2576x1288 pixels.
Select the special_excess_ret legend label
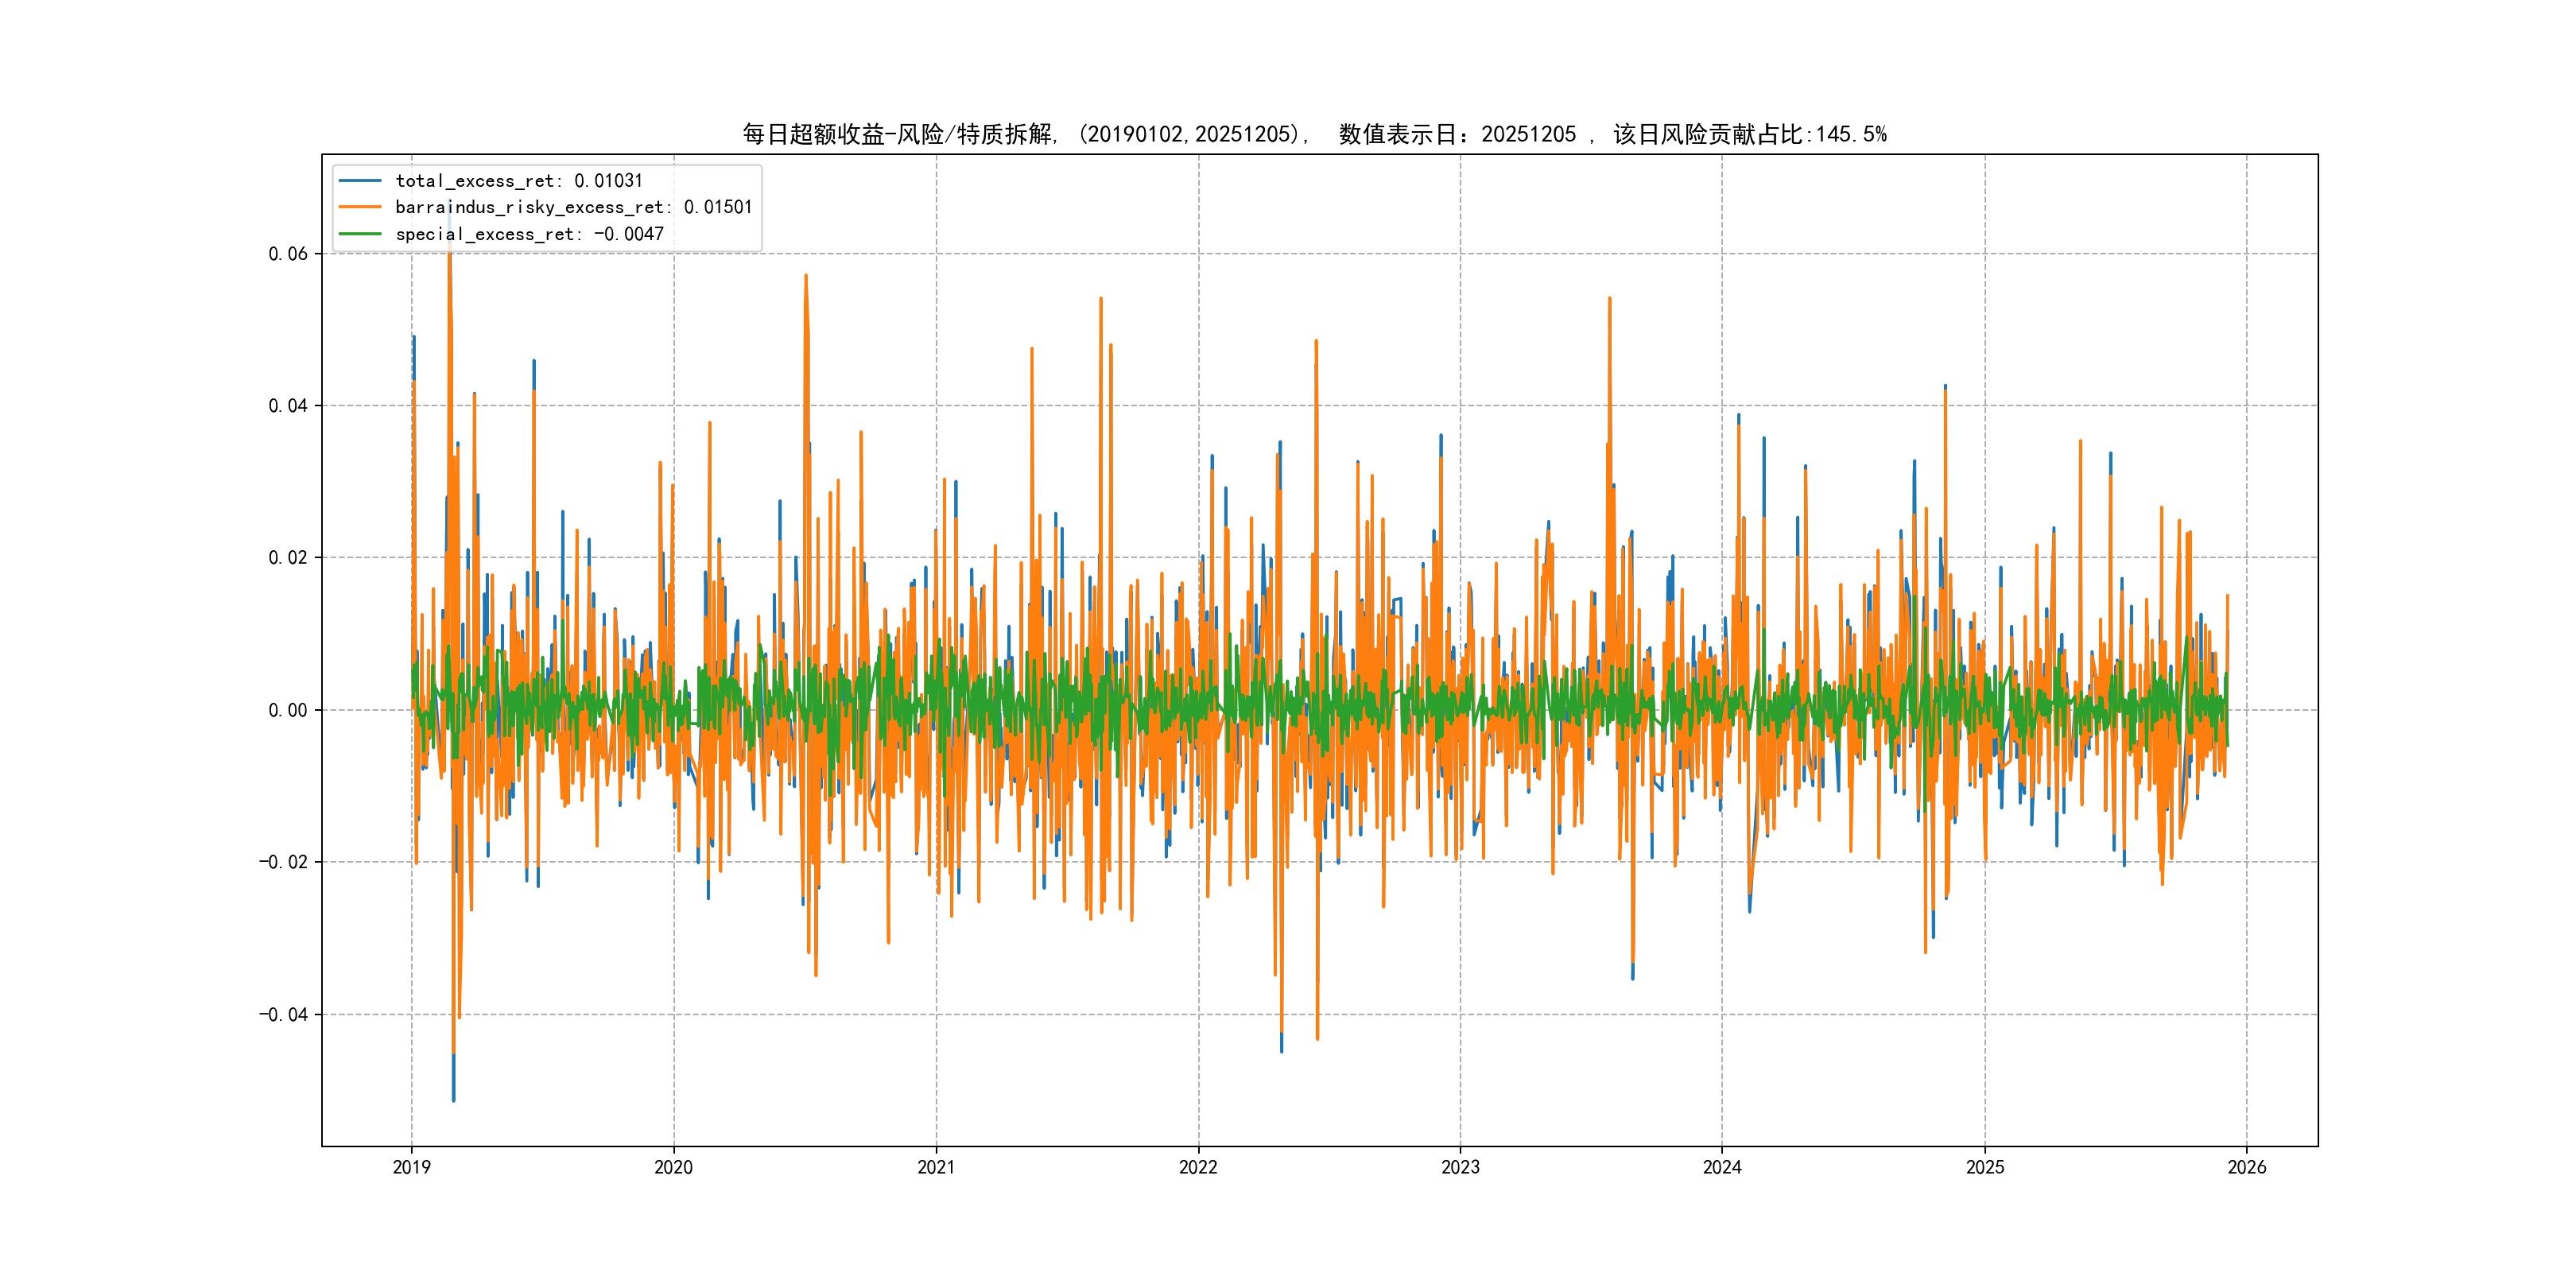[529, 234]
